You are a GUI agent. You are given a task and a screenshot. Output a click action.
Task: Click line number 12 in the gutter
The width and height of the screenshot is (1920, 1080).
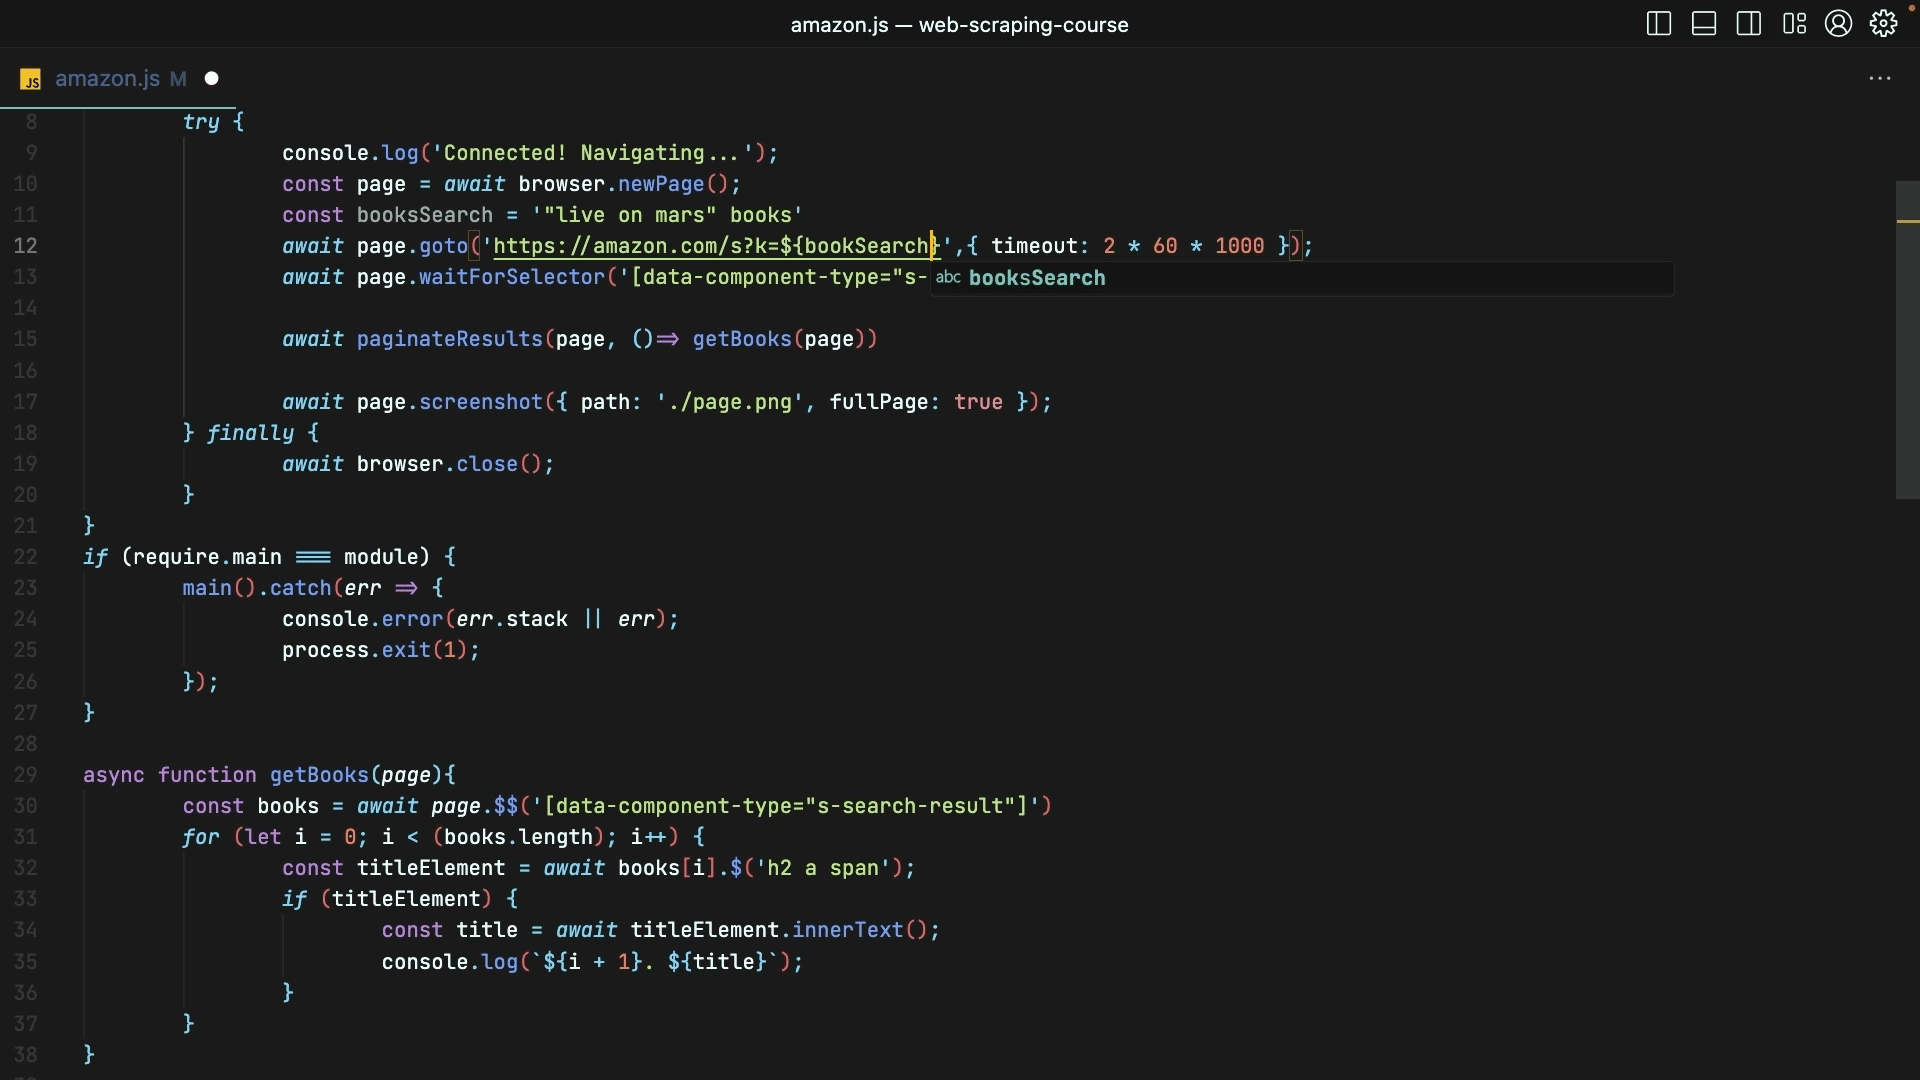pos(26,246)
